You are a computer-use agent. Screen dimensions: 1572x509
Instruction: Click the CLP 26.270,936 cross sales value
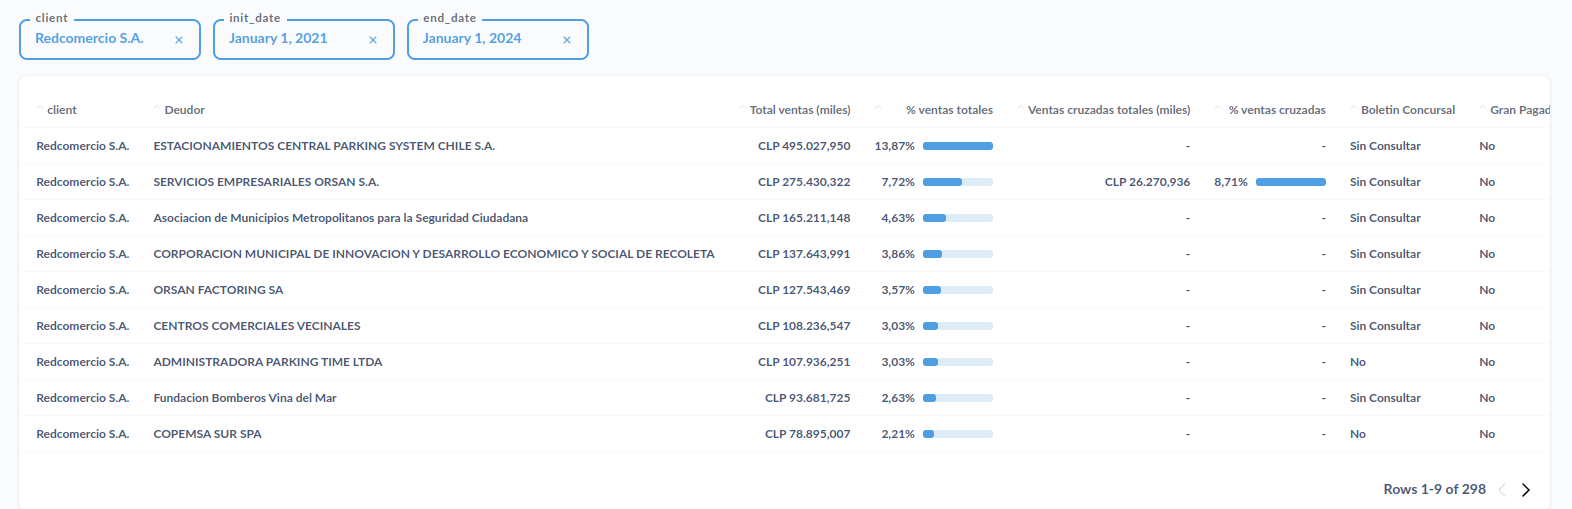1148,182
